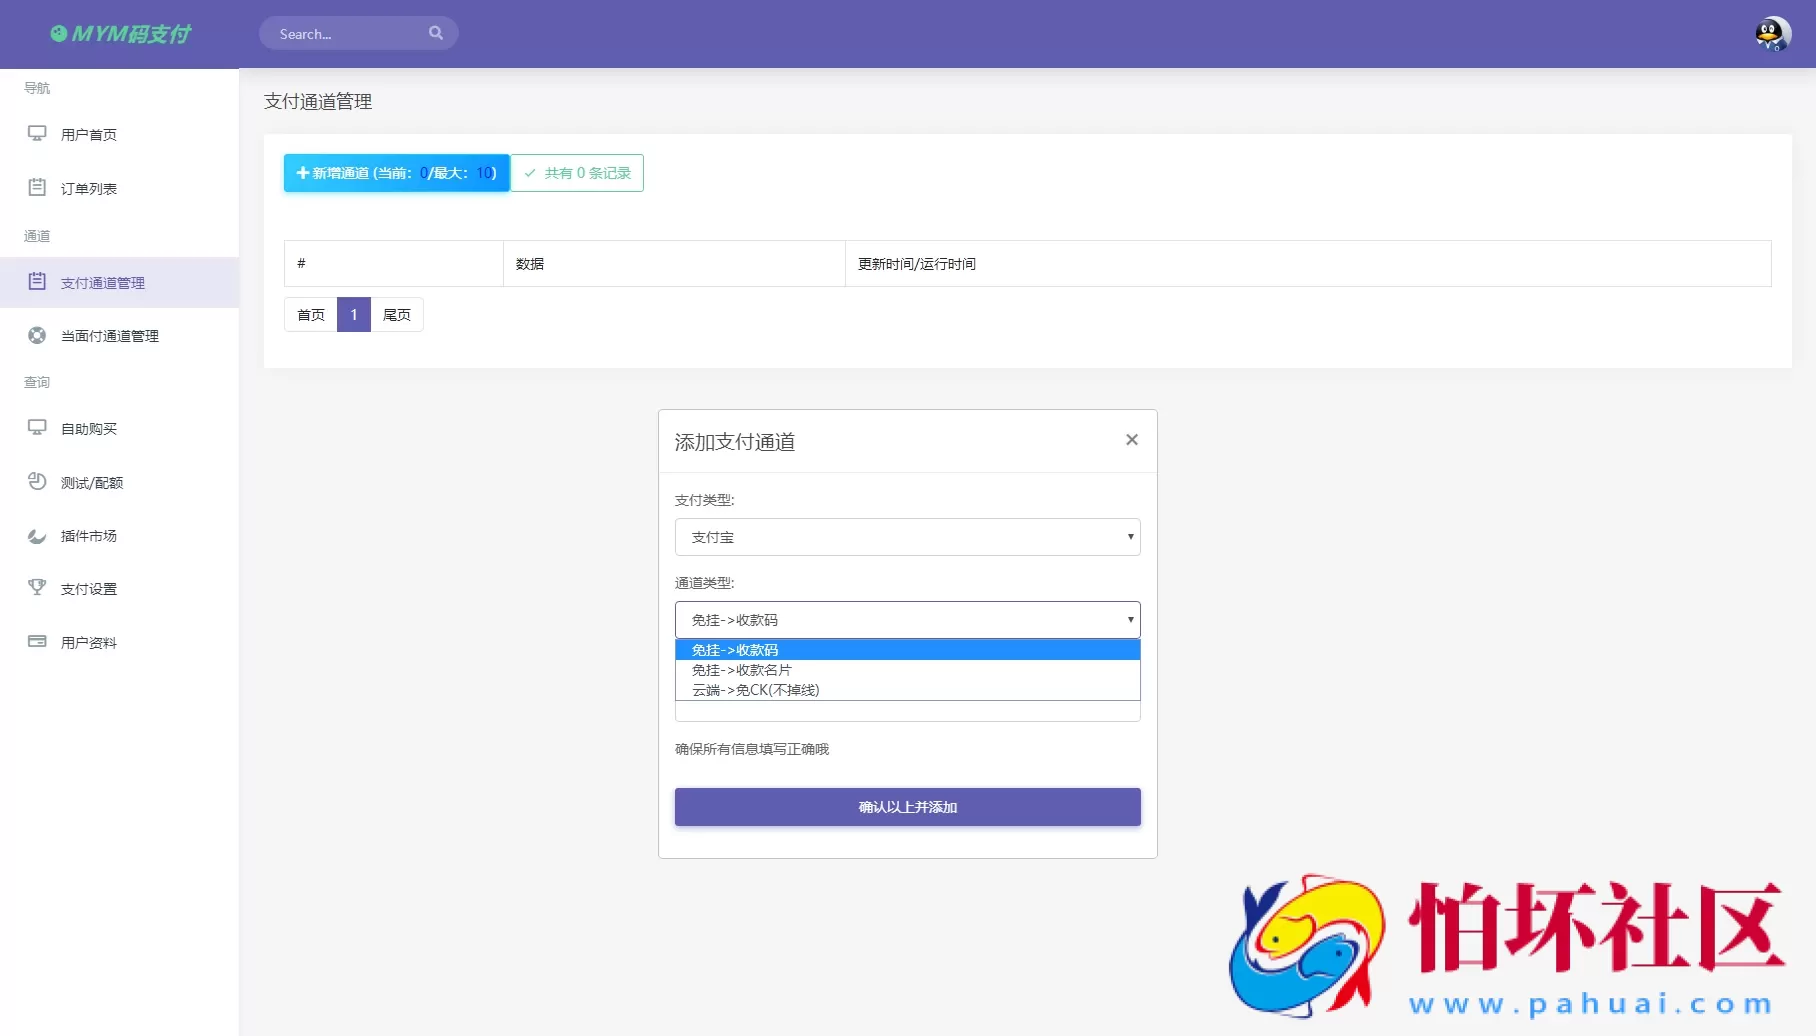The height and width of the screenshot is (1036, 1816).
Task: Click the 支付通道管理 channel icon
Action: (x=37, y=282)
